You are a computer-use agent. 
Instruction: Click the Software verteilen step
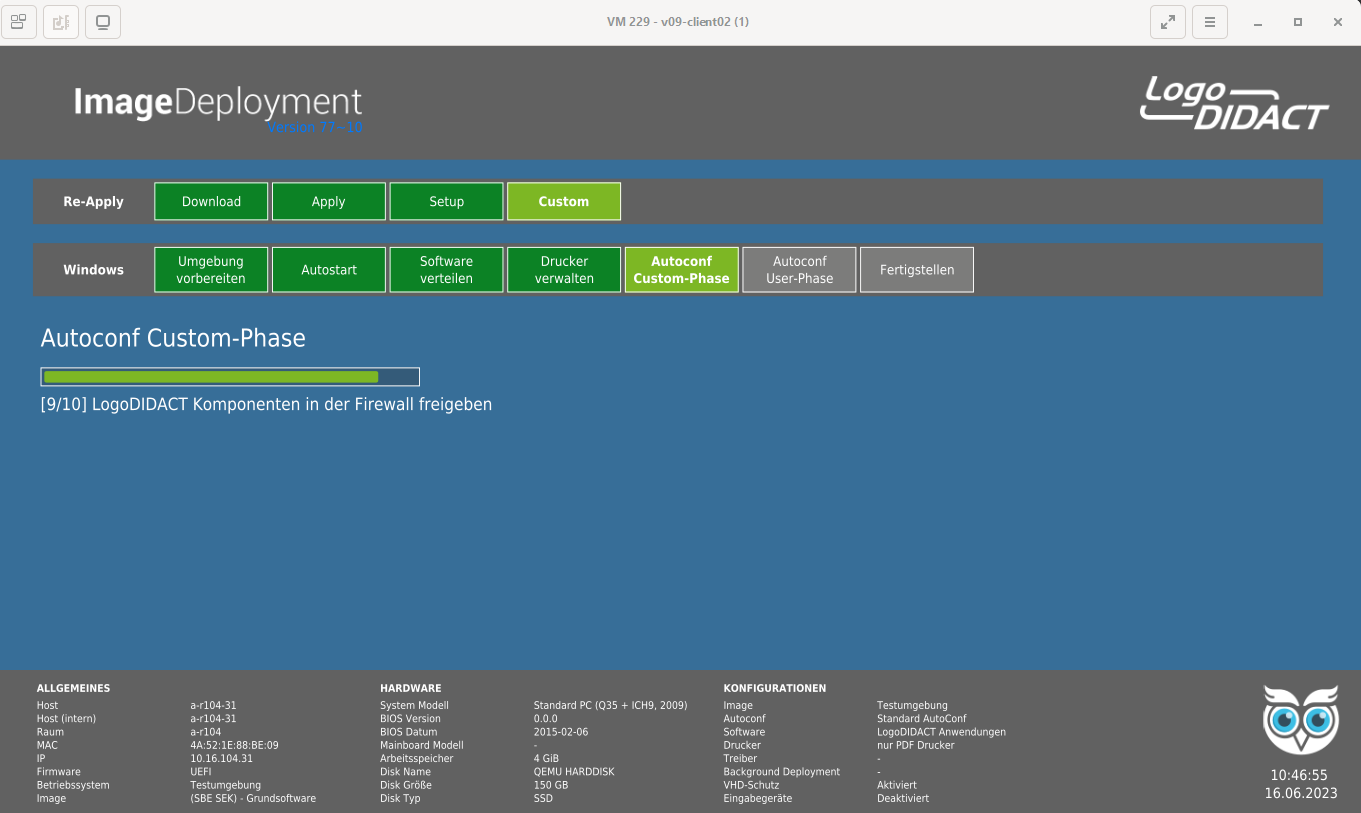[x=446, y=270]
